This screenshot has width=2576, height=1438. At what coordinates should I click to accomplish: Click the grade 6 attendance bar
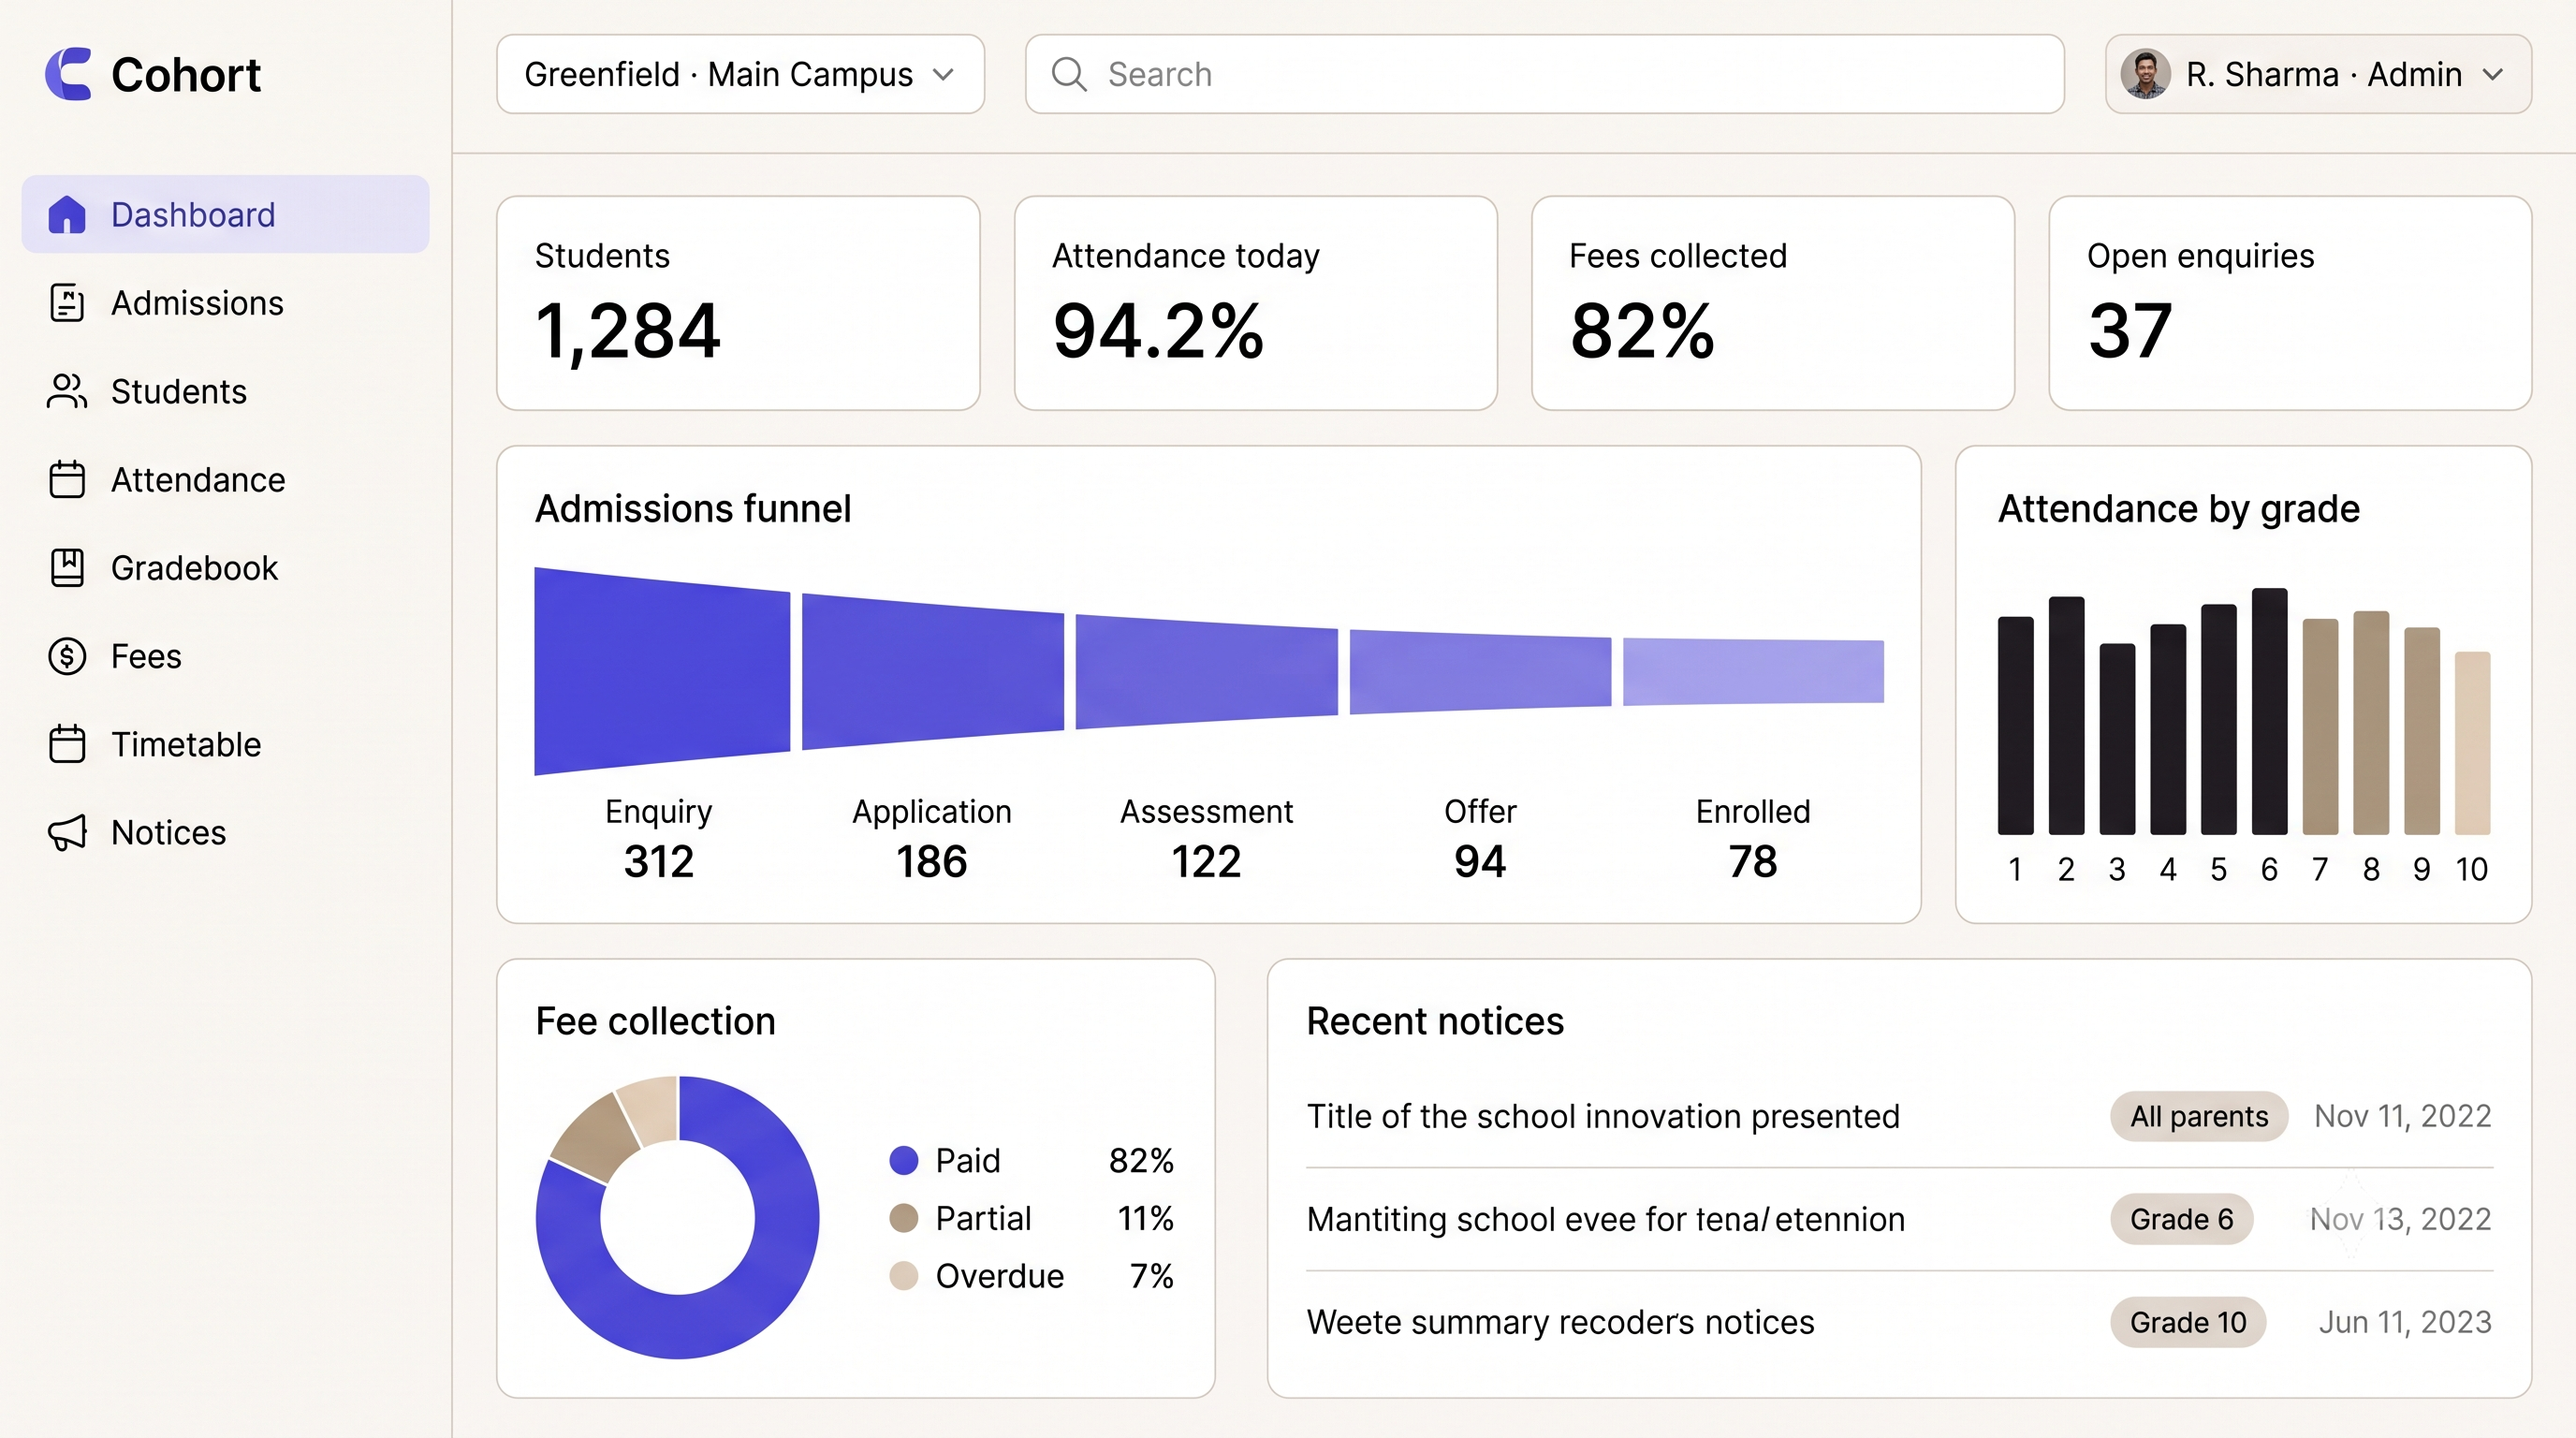tap(2269, 711)
